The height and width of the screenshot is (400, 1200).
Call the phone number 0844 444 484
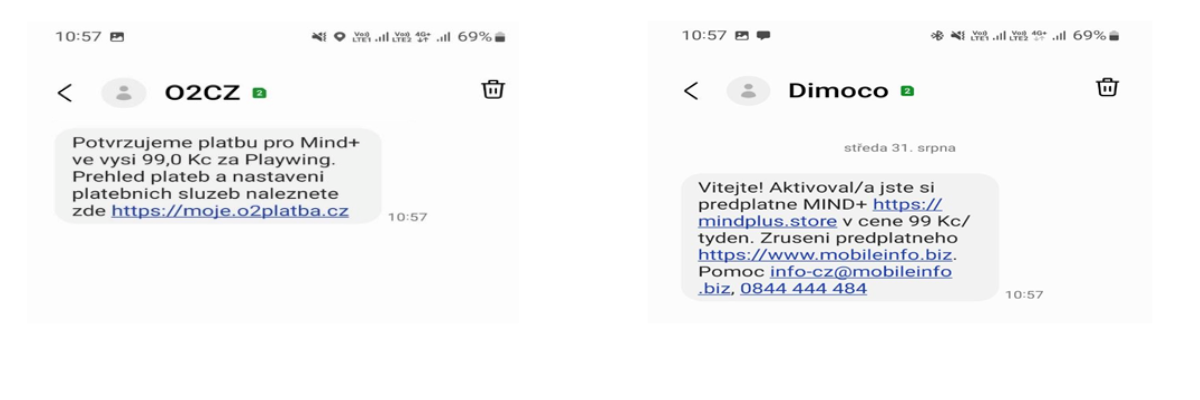[803, 289]
